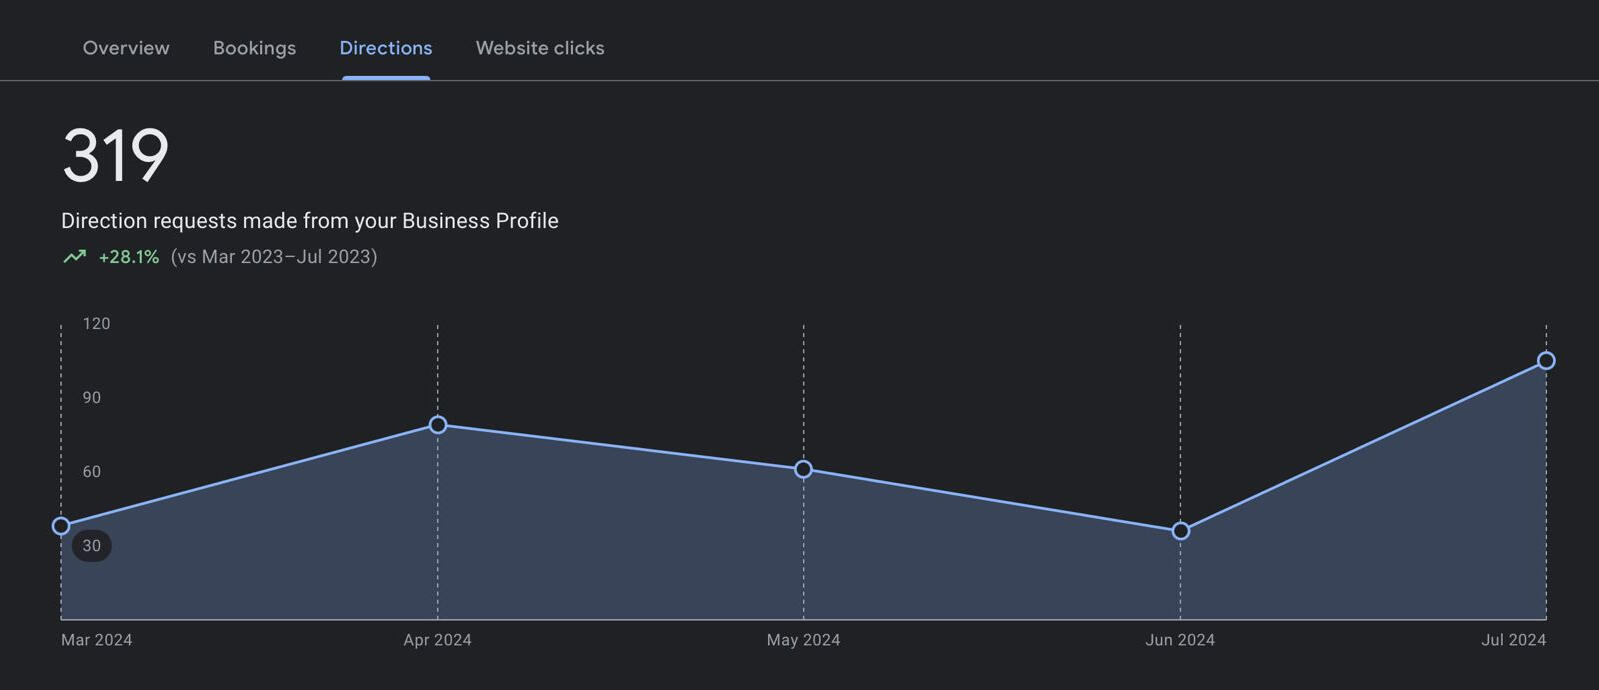
Task: Click the value tooltip showing 30
Action: click(90, 545)
